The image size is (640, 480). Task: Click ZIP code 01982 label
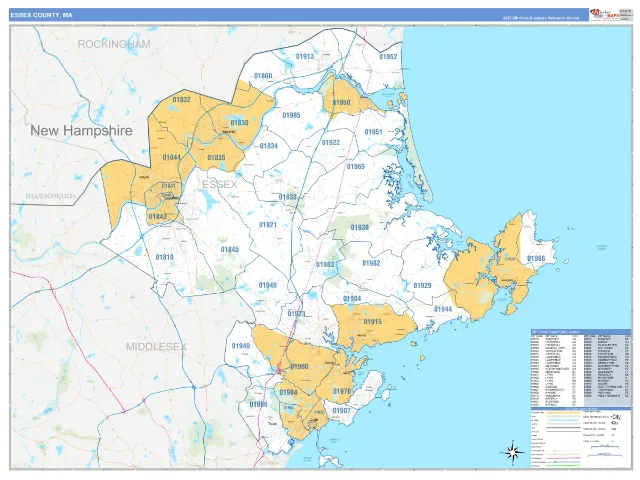371,263
